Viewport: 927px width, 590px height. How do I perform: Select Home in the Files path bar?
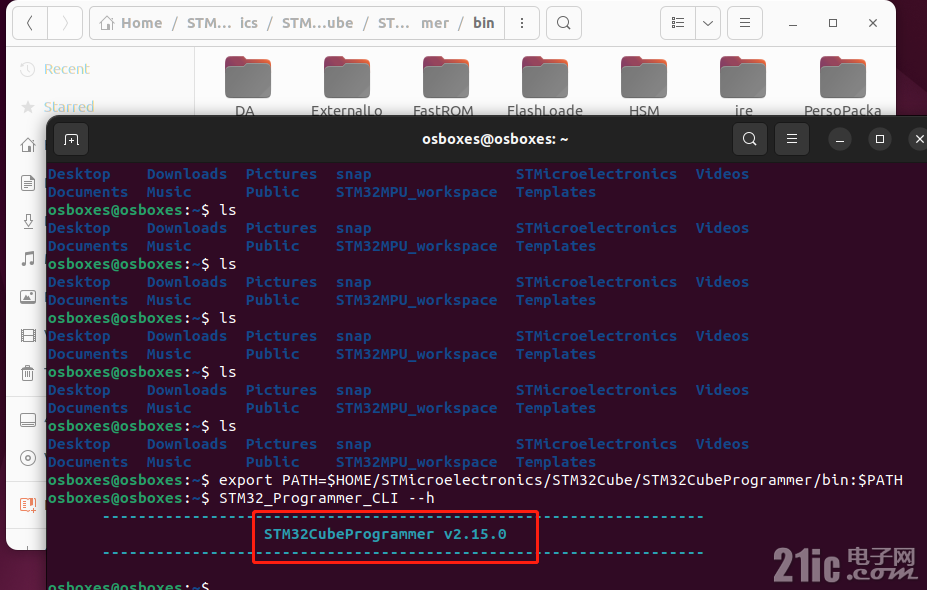click(x=131, y=23)
